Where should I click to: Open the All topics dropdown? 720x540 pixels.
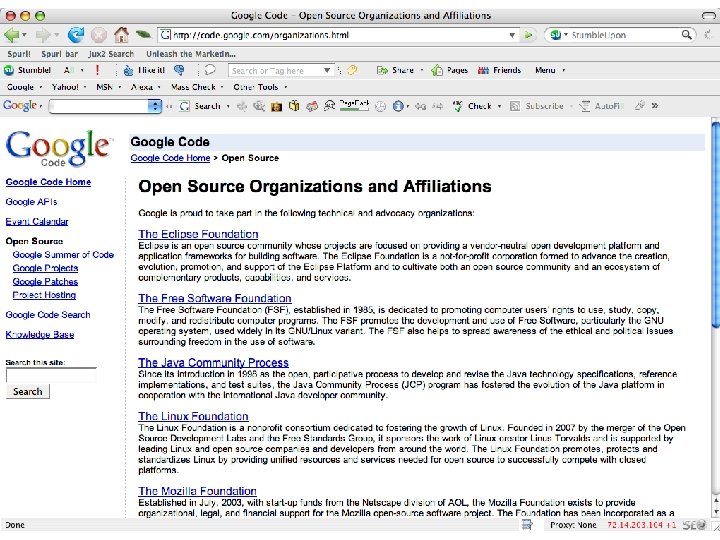click(73, 70)
